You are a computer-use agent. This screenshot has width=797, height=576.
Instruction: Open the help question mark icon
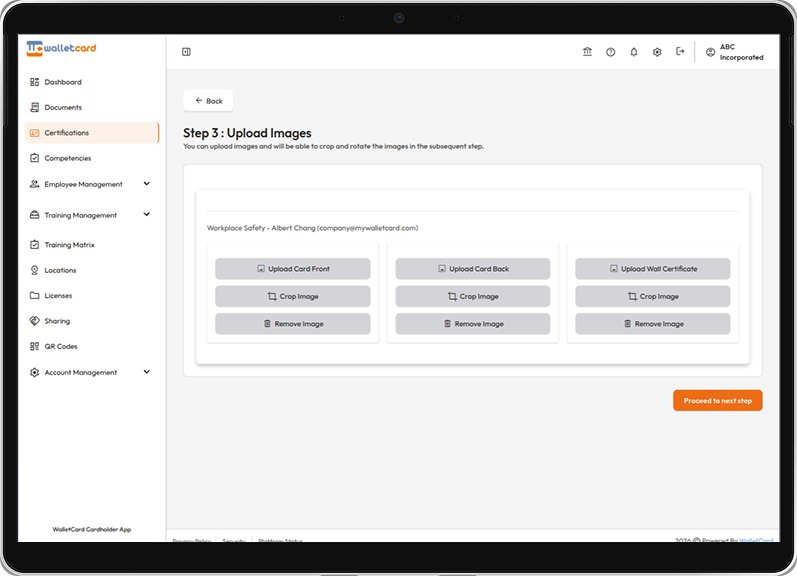(610, 52)
